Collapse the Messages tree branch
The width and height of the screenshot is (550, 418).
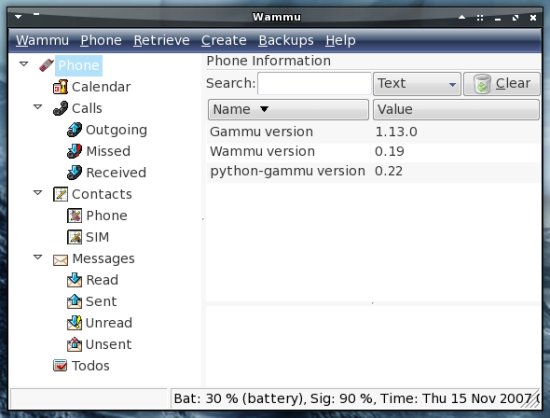tap(38, 257)
